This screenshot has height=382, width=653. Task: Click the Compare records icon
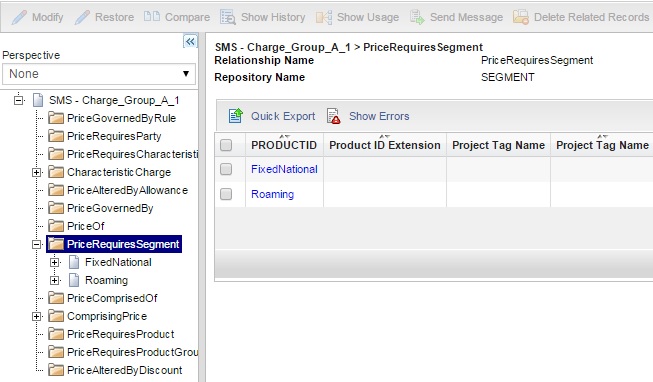coord(152,17)
